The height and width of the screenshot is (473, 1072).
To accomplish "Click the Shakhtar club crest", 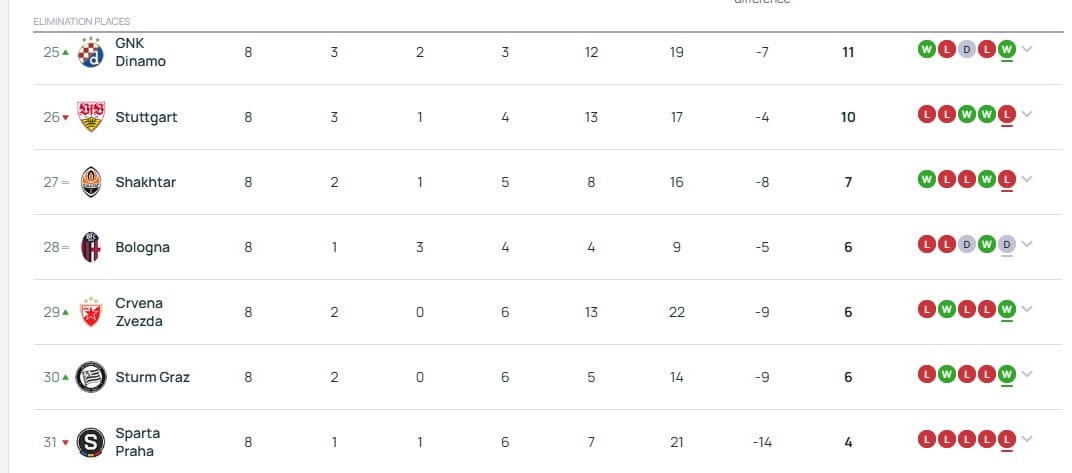I will tap(90, 182).
